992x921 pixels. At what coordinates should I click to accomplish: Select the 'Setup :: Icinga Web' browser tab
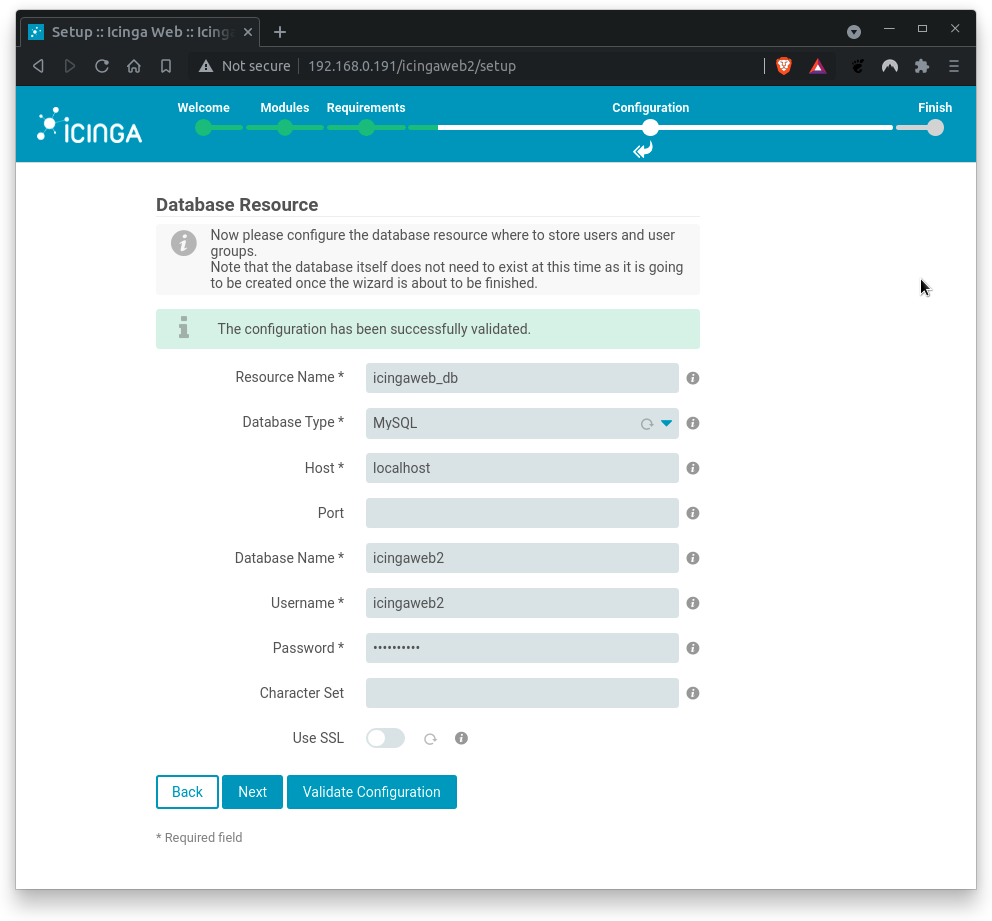(140, 31)
